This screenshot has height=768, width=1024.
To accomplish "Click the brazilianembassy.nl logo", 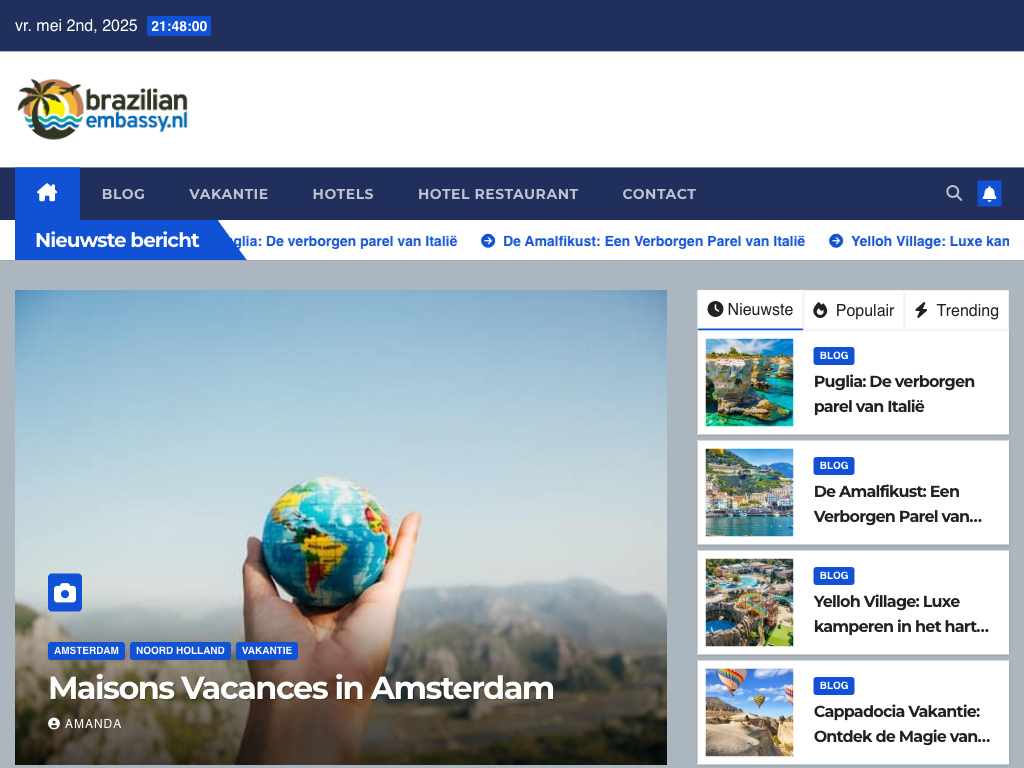I will tap(103, 109).
